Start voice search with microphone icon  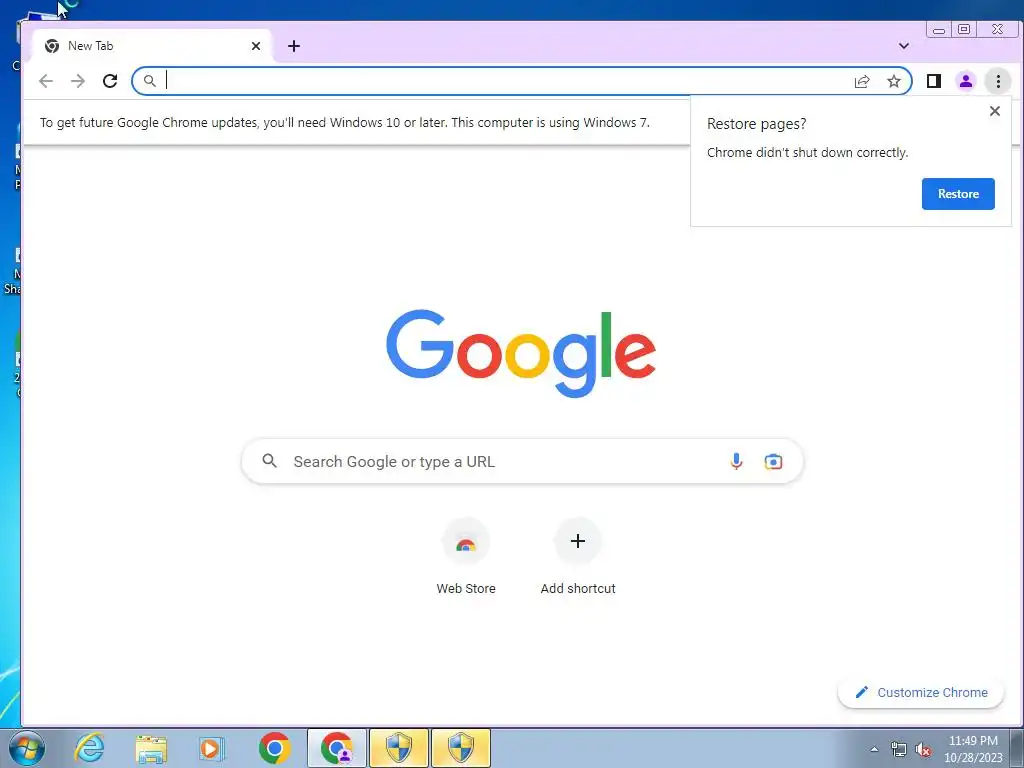[736, 462]
